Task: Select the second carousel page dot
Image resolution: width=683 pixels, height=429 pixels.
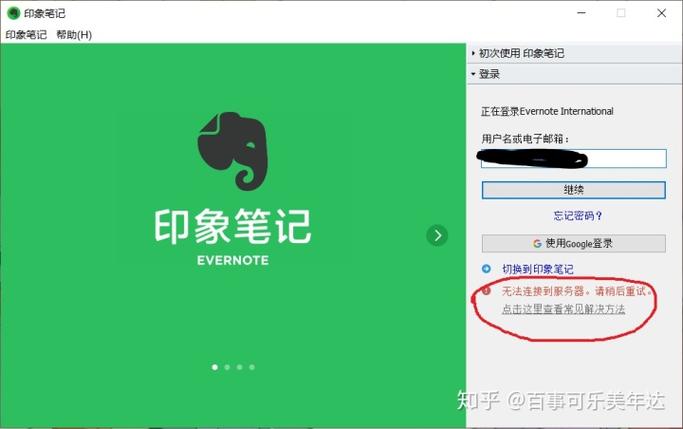Action: click(x=227, y=367)
